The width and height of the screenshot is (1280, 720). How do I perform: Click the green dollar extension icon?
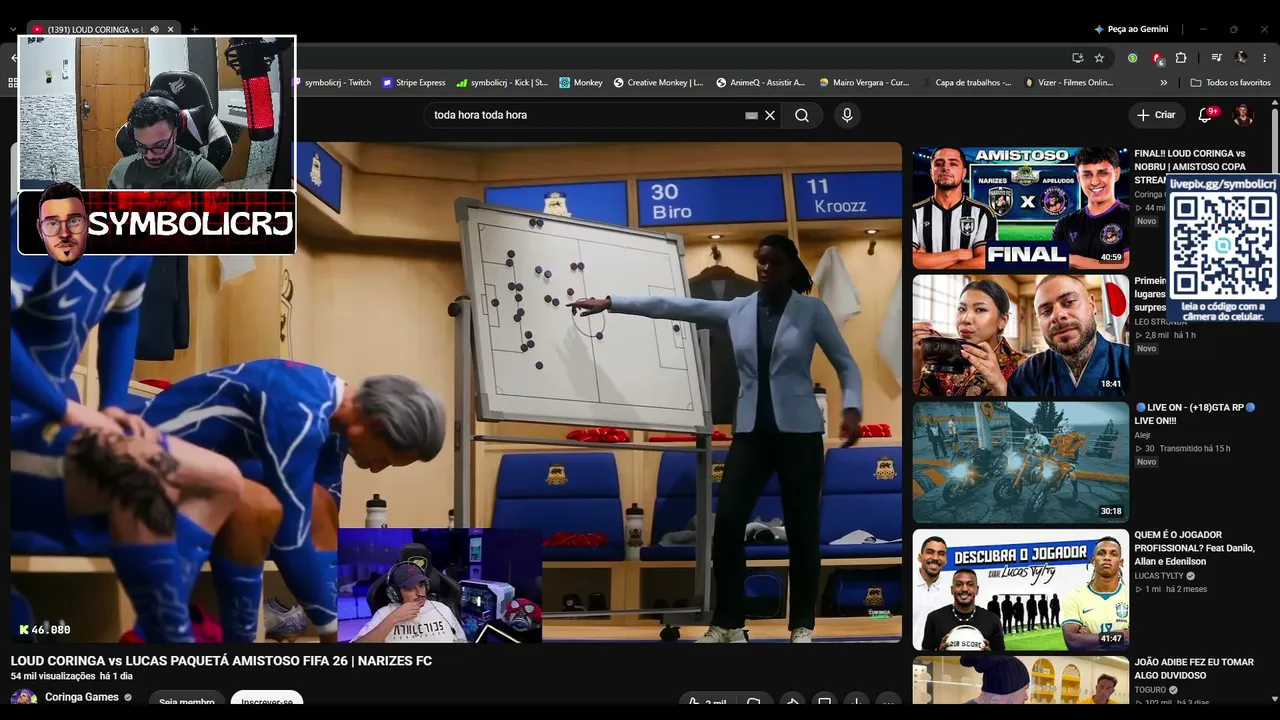pyautogui.click(x=1133, y=58)
